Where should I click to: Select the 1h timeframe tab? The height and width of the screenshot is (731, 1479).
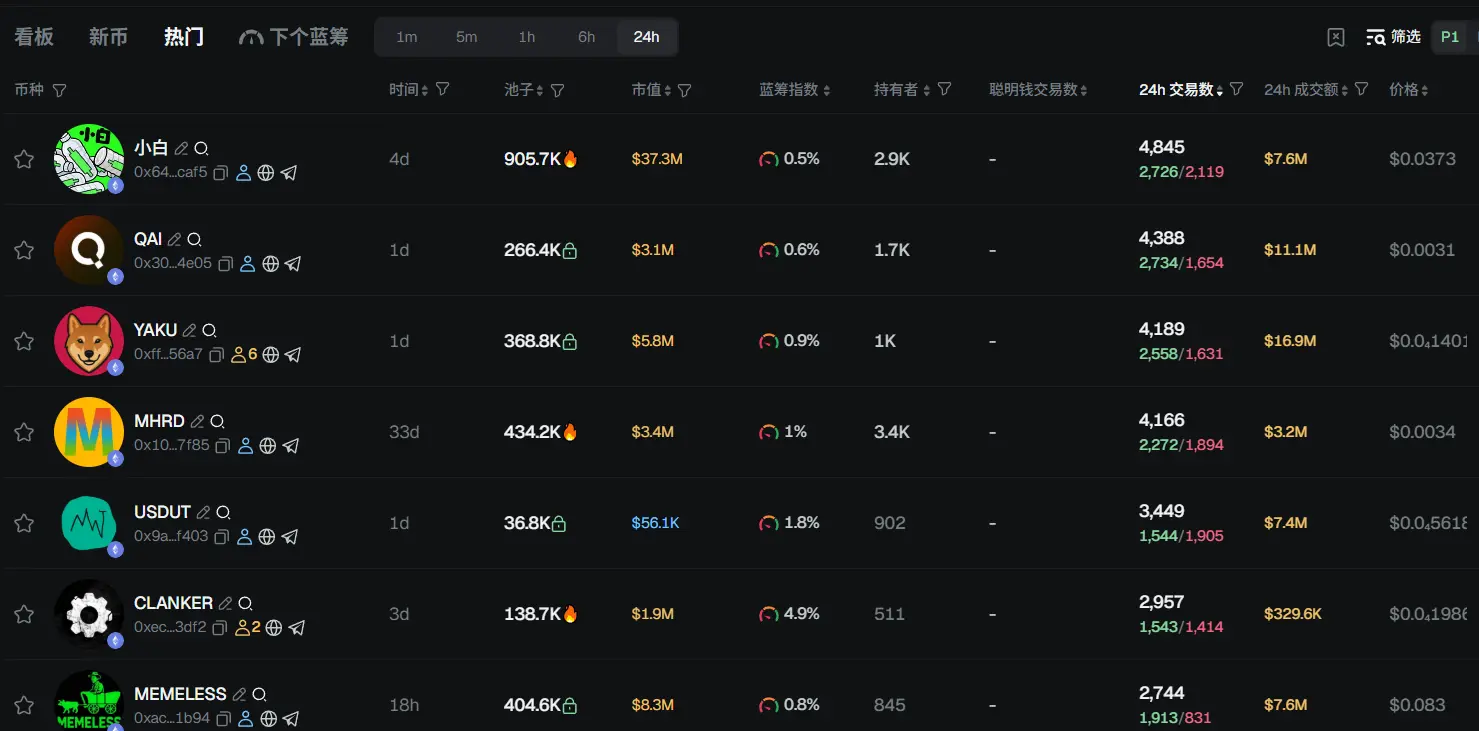[527, 37]
